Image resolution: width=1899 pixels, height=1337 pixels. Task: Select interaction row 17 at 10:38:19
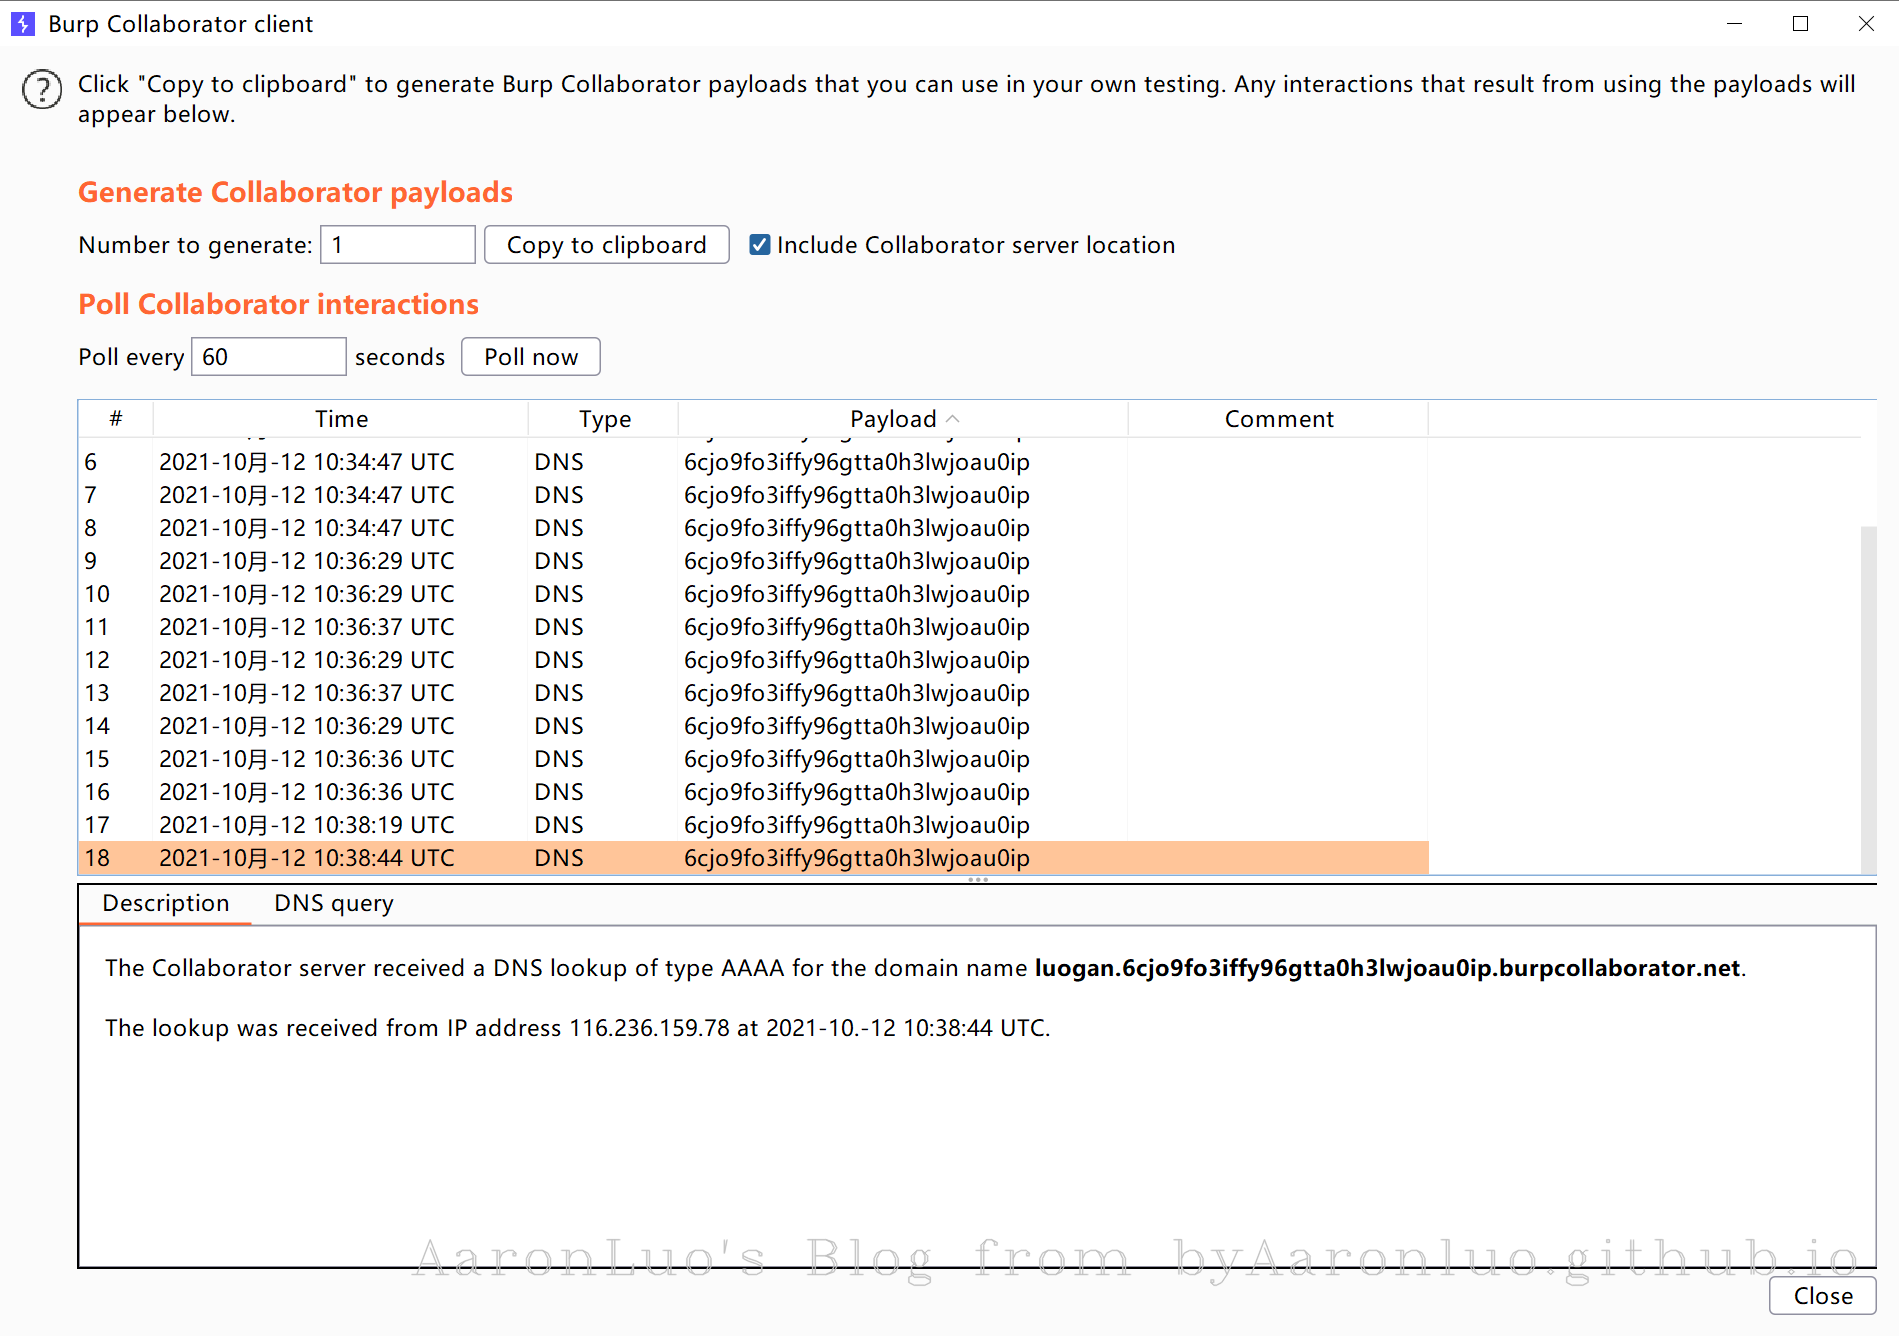click(x=753, y=825)
